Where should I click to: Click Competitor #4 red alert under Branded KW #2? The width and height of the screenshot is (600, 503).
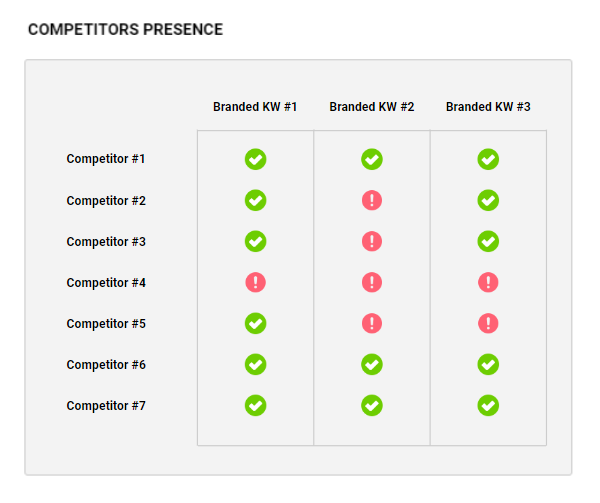point(372,282)
